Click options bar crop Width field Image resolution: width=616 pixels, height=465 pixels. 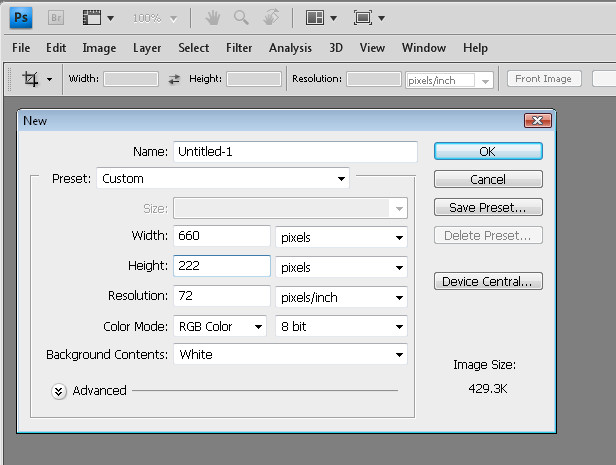tap(131, 79)
